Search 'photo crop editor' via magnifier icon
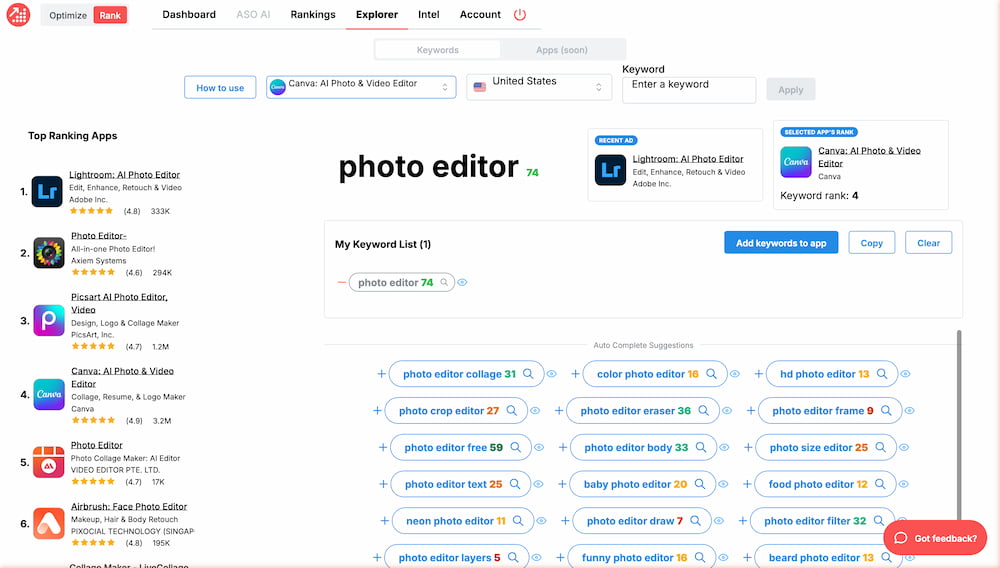The height and width of the screenshot is (568, 1000). tap(511, 411)
